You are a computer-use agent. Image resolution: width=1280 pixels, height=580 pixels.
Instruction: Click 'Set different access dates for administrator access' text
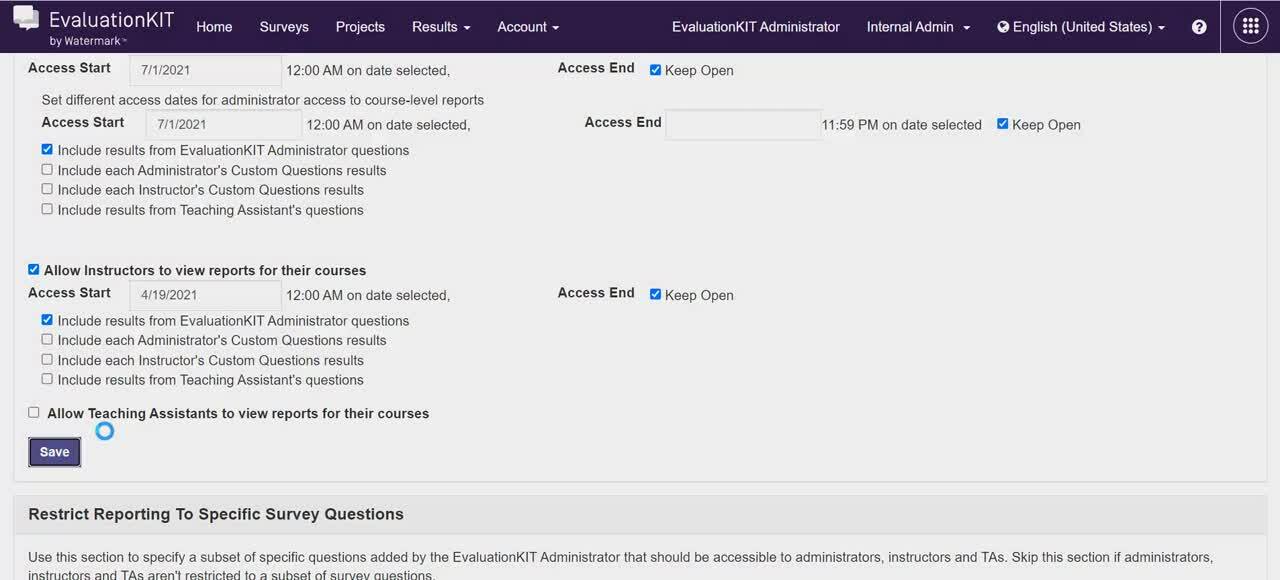[263, 100]
